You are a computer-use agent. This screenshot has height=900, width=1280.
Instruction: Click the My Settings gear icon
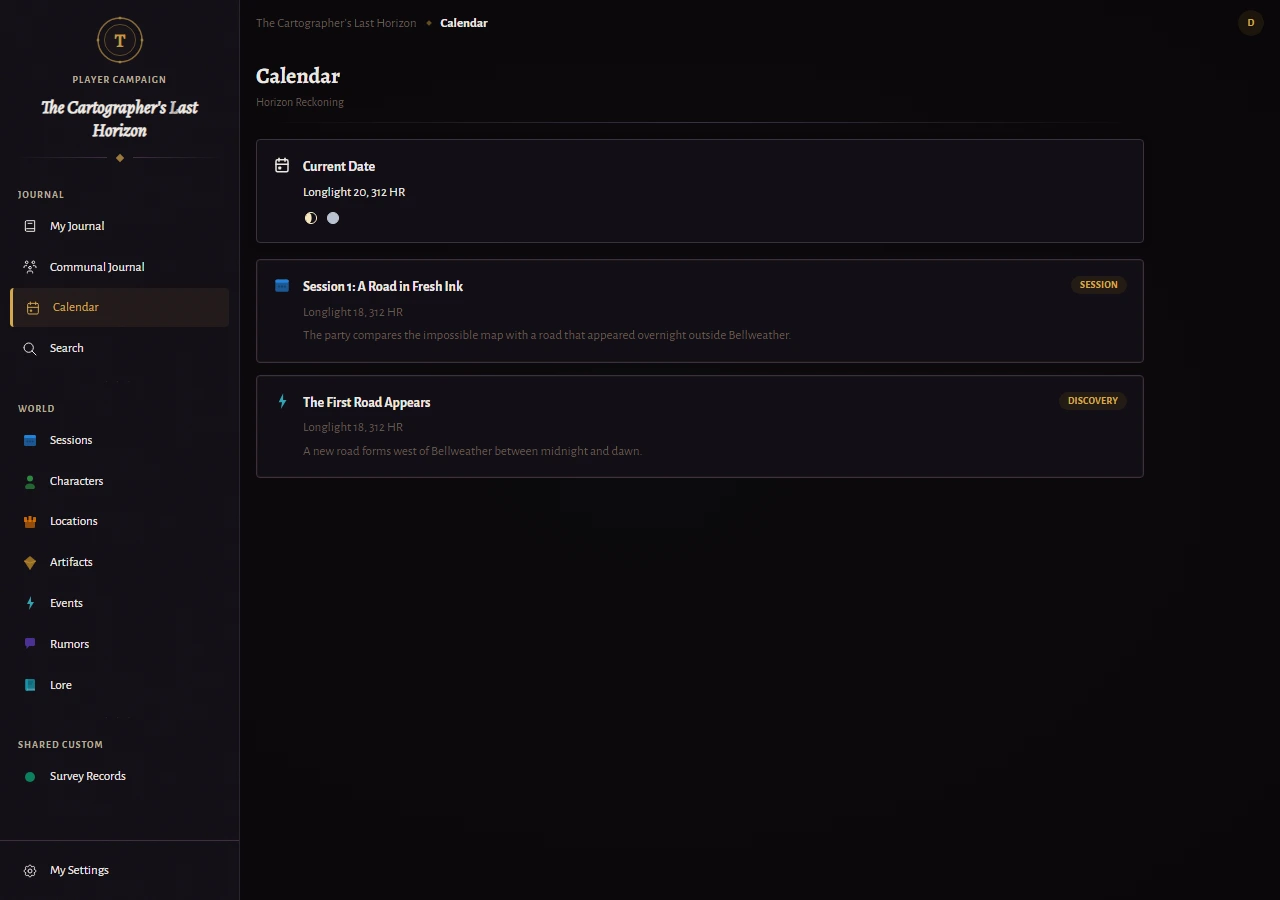(30, 870)
